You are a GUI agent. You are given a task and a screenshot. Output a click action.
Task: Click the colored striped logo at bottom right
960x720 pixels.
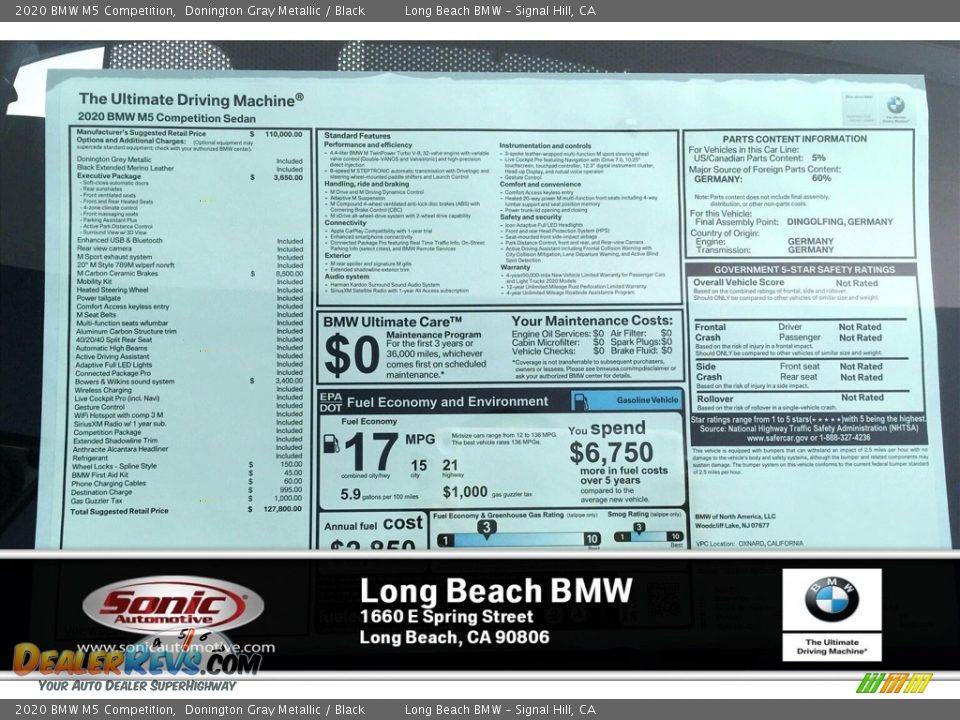click(894, 683)
